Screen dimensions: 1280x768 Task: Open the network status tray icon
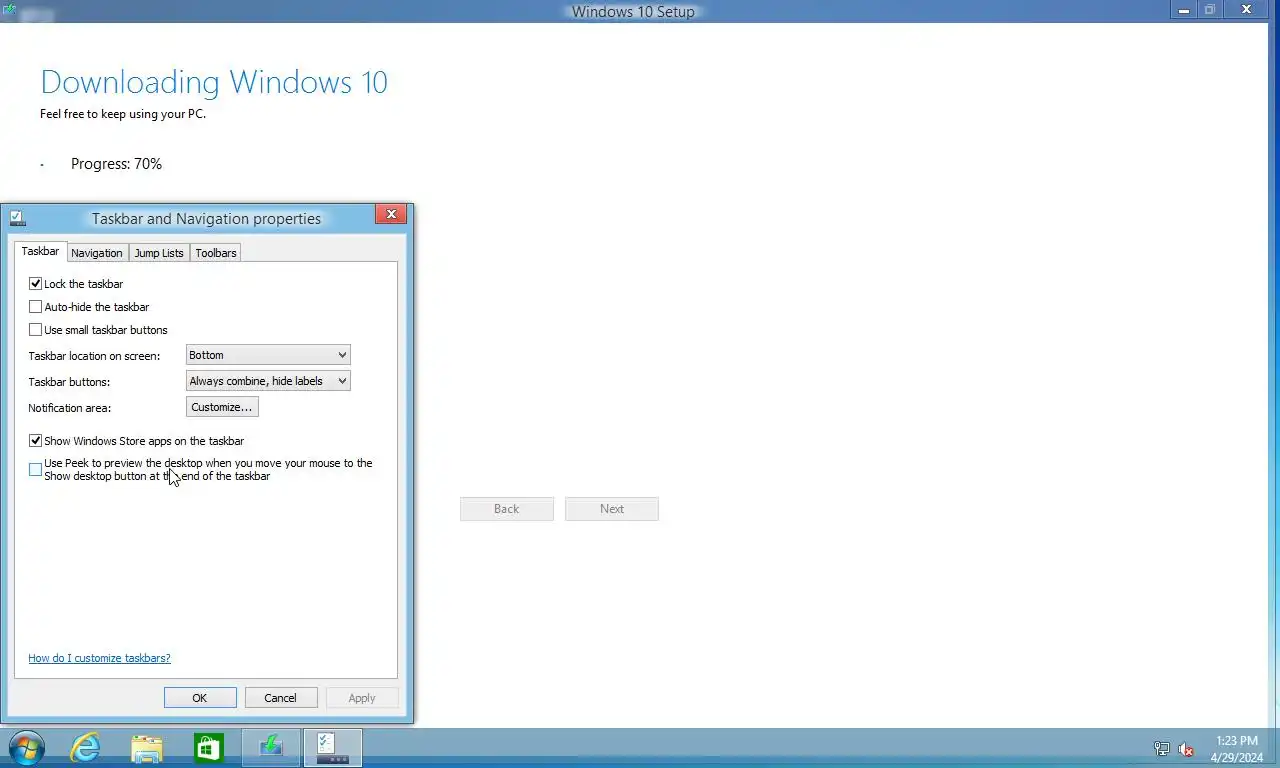[x=1162, y=749]
